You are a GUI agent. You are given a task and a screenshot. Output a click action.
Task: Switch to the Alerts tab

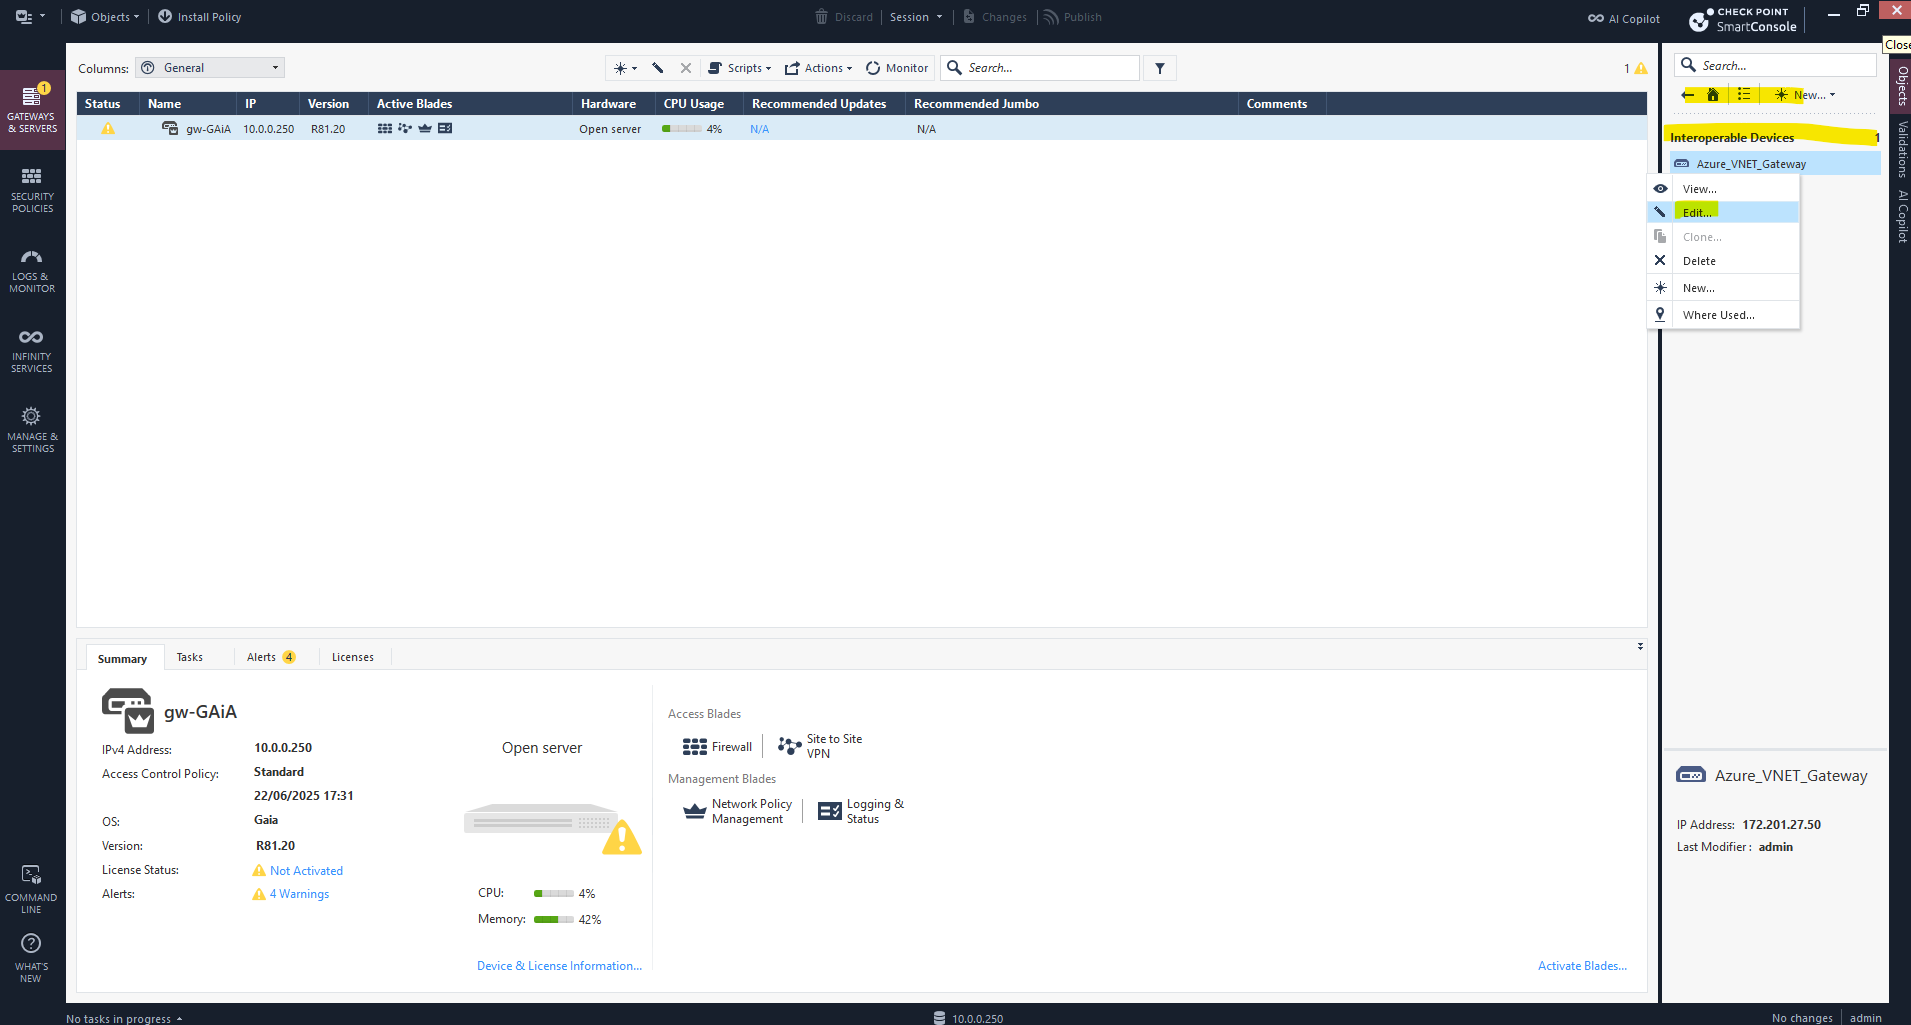pos(271,657)
